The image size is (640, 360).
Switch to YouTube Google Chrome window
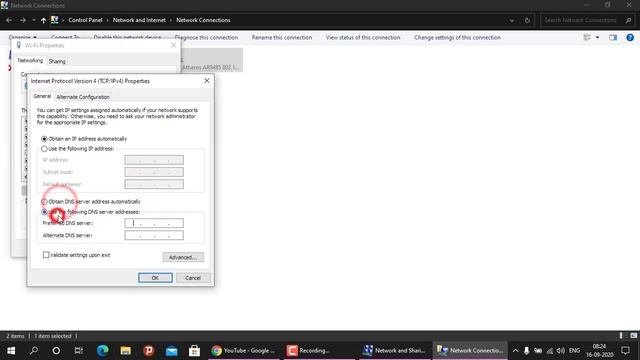pos(244,351)
